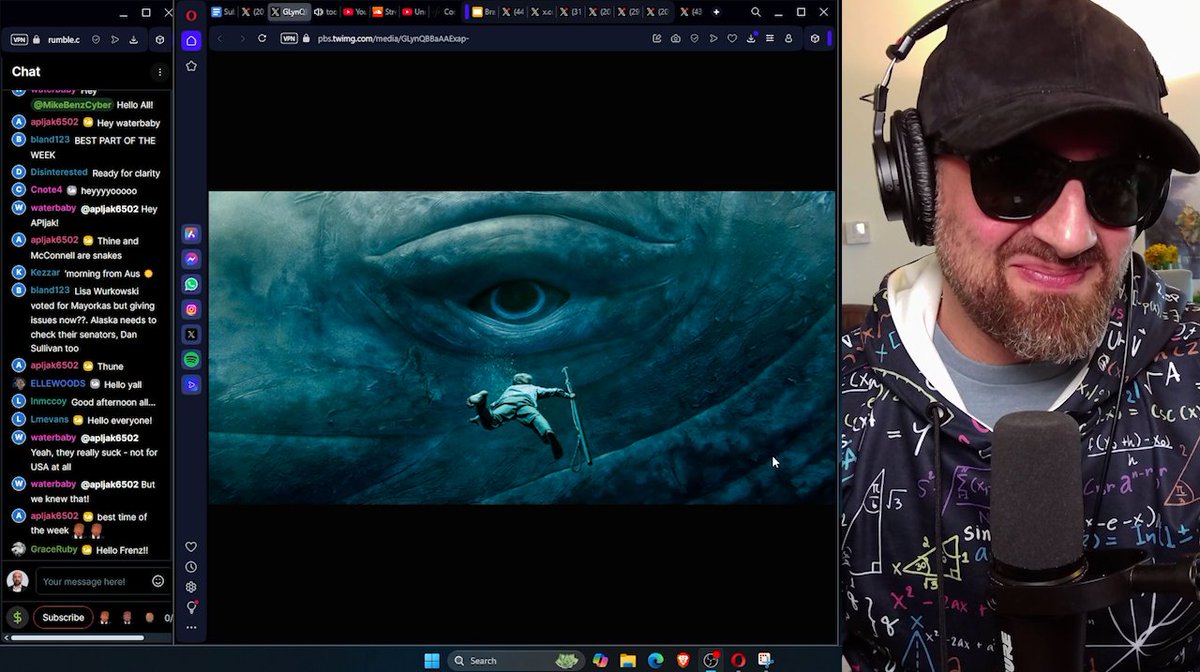Open Pinboards heart icon in sidebar
The image size is (1200, 672).
click(x=191, y=547)
